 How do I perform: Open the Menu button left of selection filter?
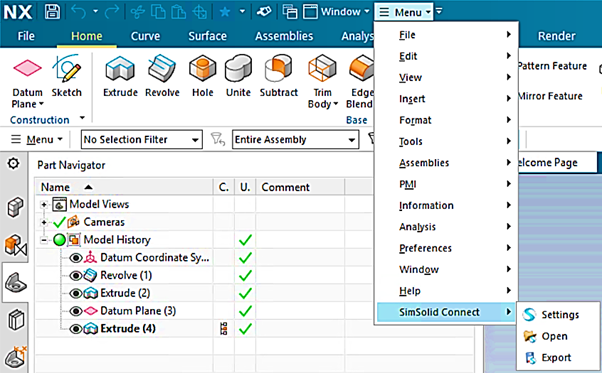tap(36, 139)
